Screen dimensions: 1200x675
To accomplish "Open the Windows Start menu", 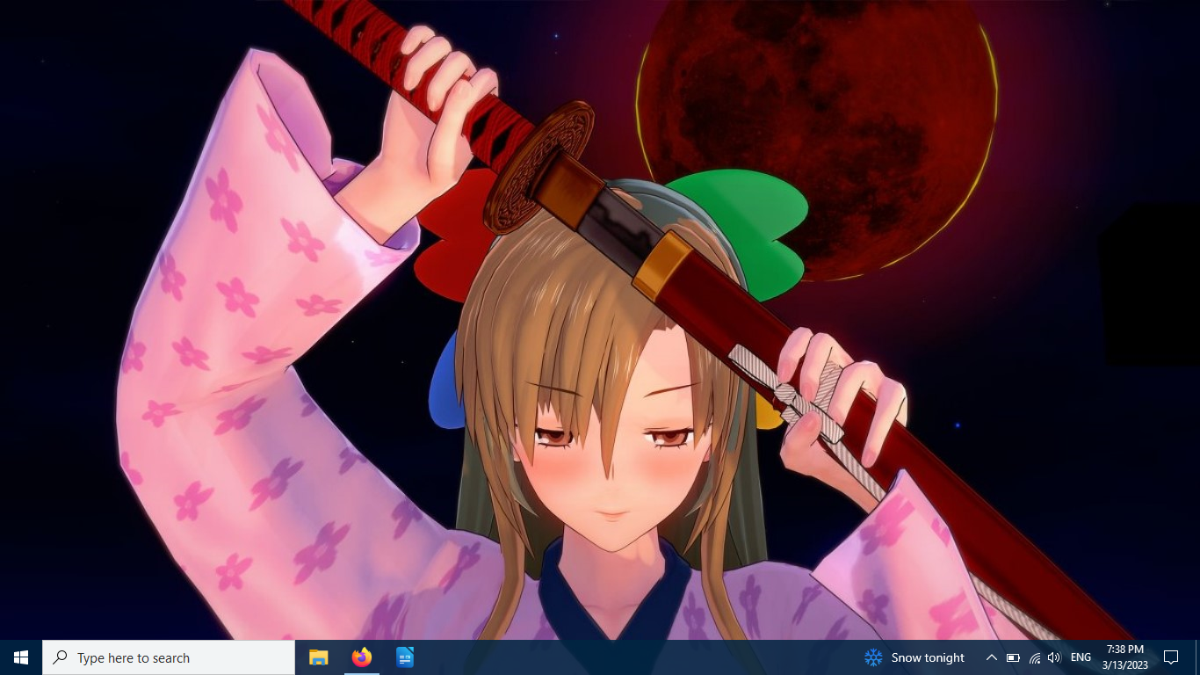I will click(21, 657).
